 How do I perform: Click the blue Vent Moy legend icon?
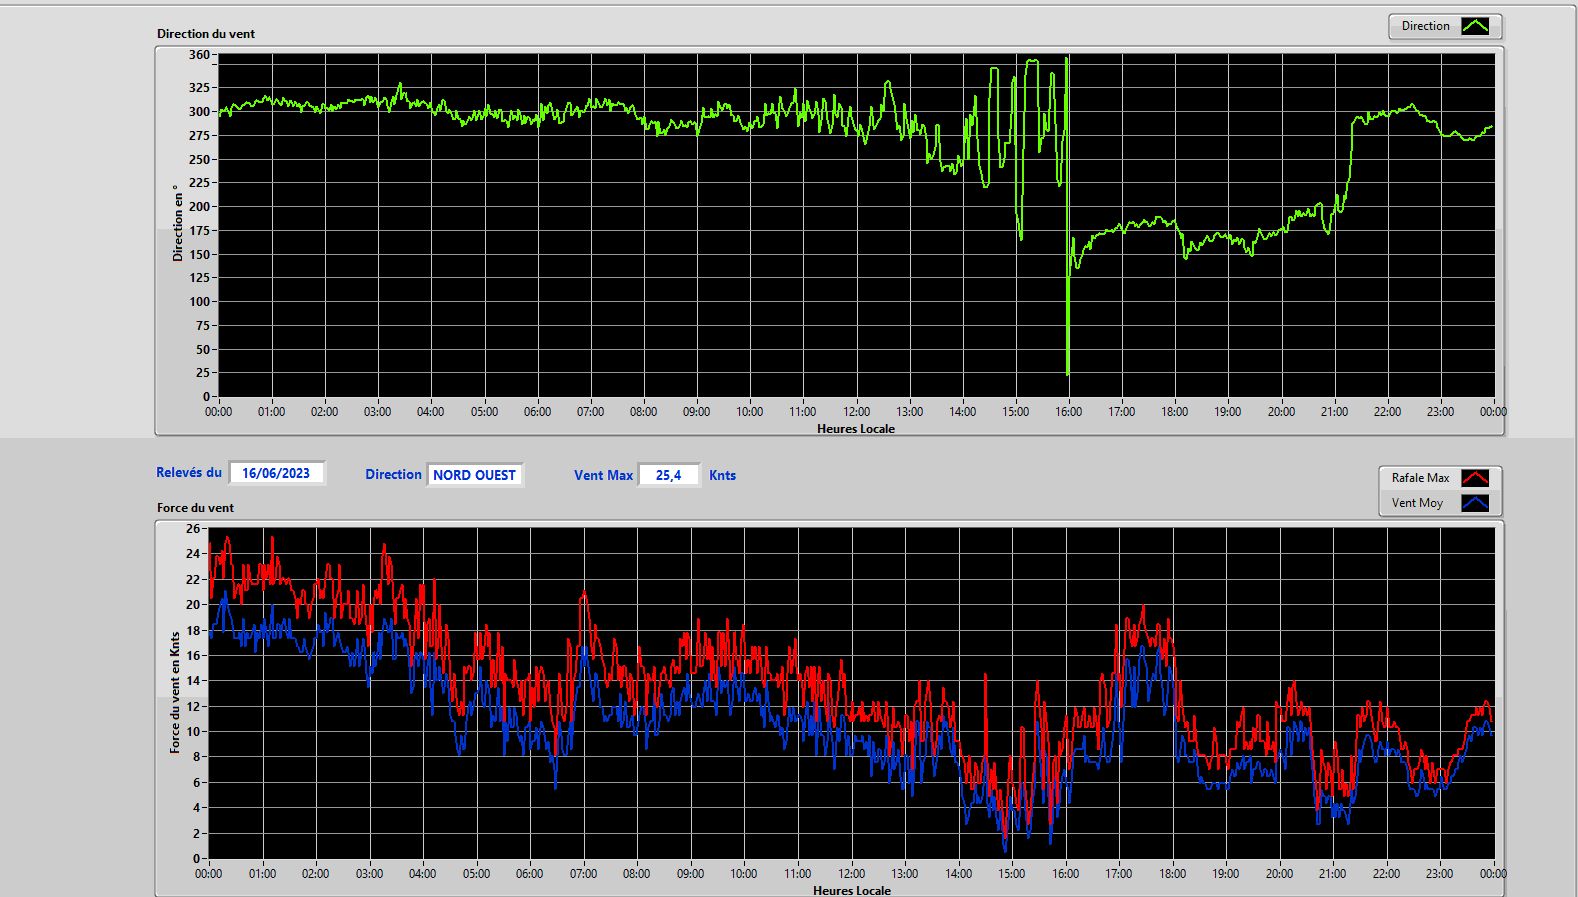(x=1475, y=503)
